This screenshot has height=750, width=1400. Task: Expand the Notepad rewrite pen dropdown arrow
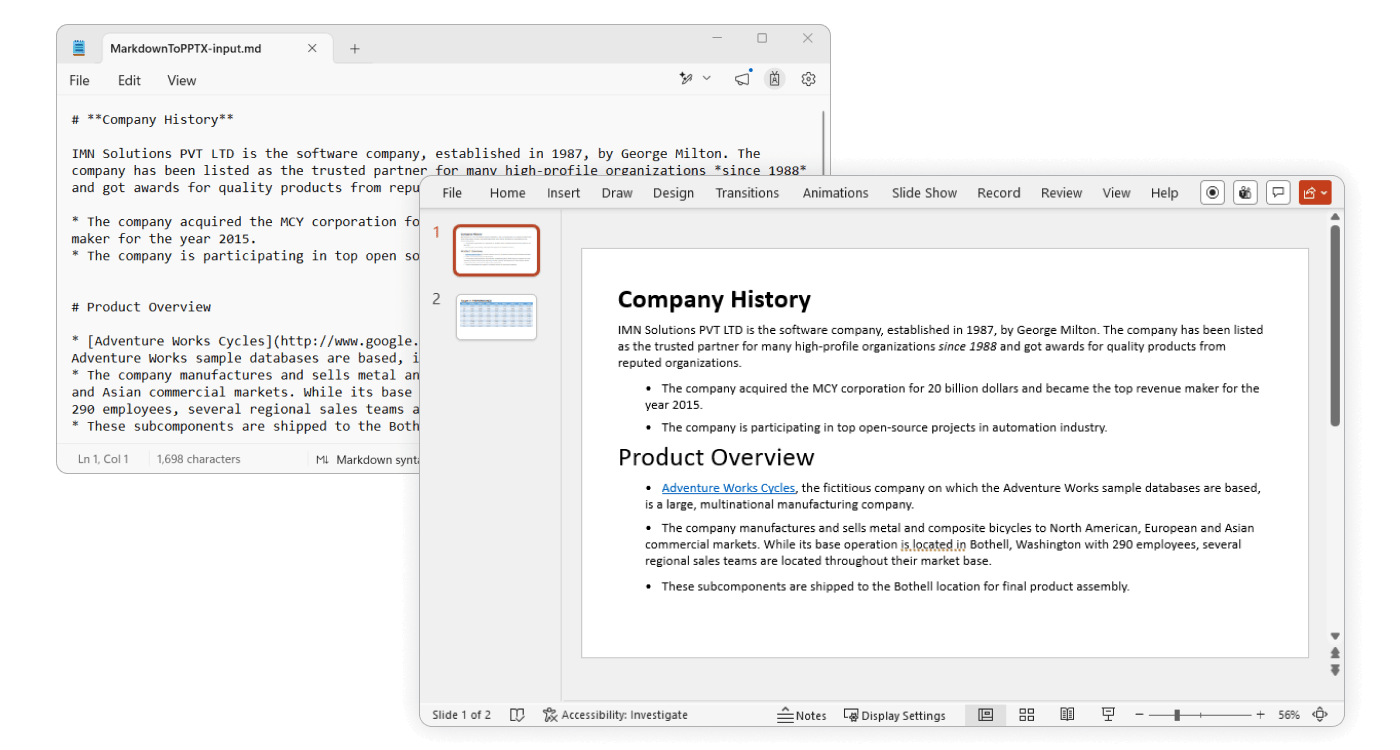(707, 79)
